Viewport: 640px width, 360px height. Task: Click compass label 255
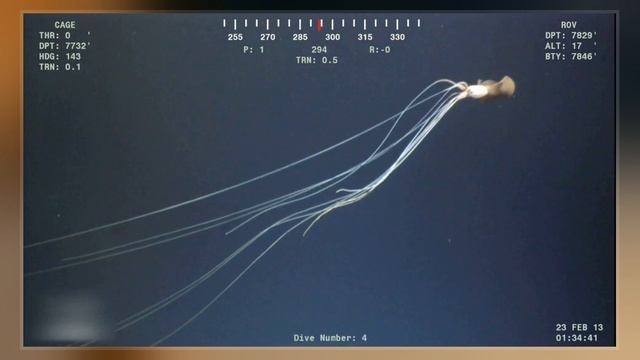235,37
